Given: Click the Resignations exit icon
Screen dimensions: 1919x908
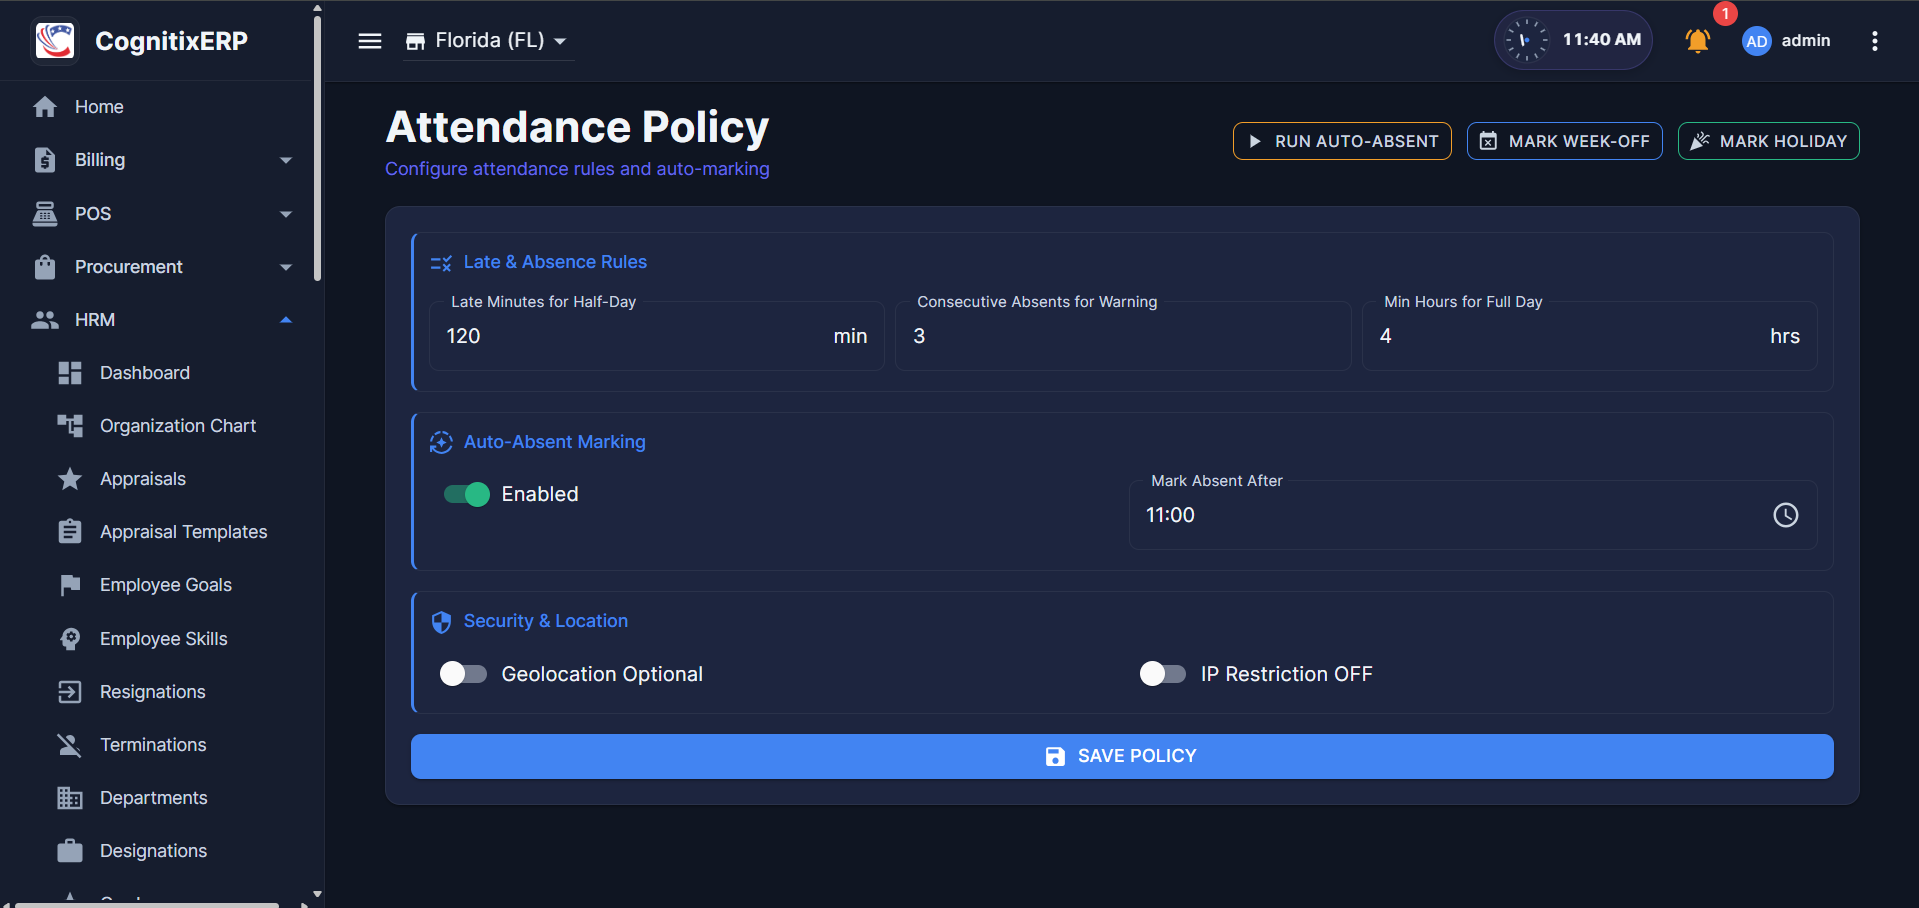Looking at the screenshot, I should click(x=70, y=692).
